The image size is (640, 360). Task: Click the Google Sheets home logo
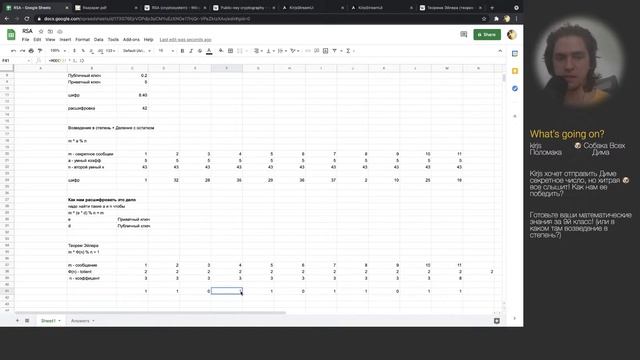[x=11, y=35]
